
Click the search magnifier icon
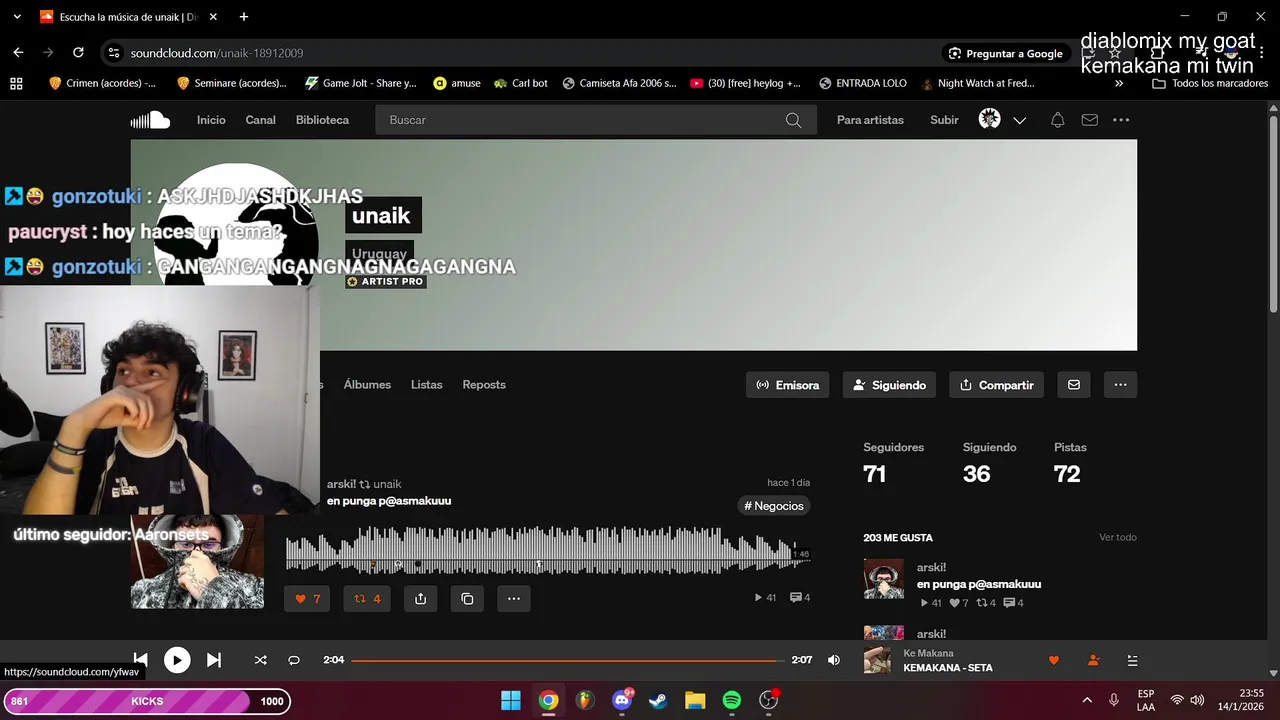793,120
